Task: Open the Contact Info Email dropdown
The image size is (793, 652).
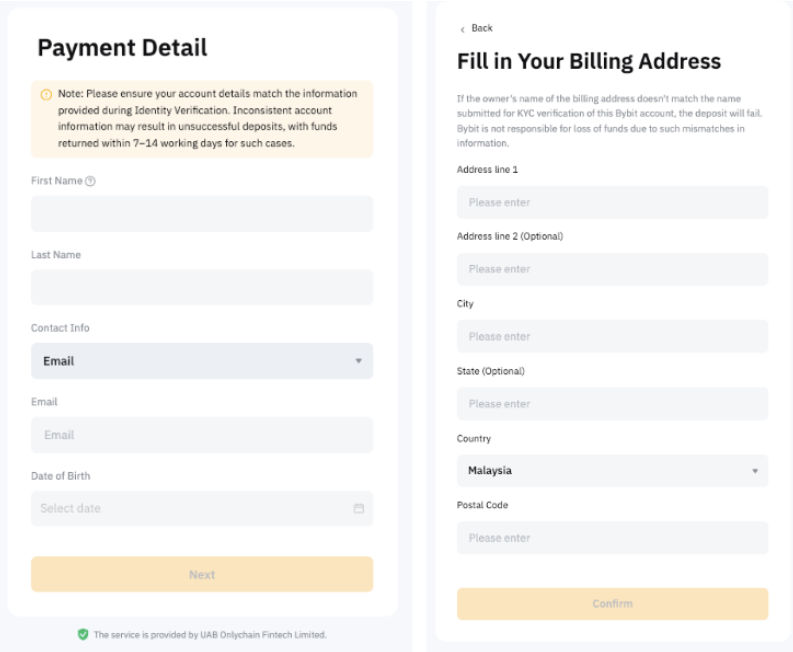Action: [201, 361]
